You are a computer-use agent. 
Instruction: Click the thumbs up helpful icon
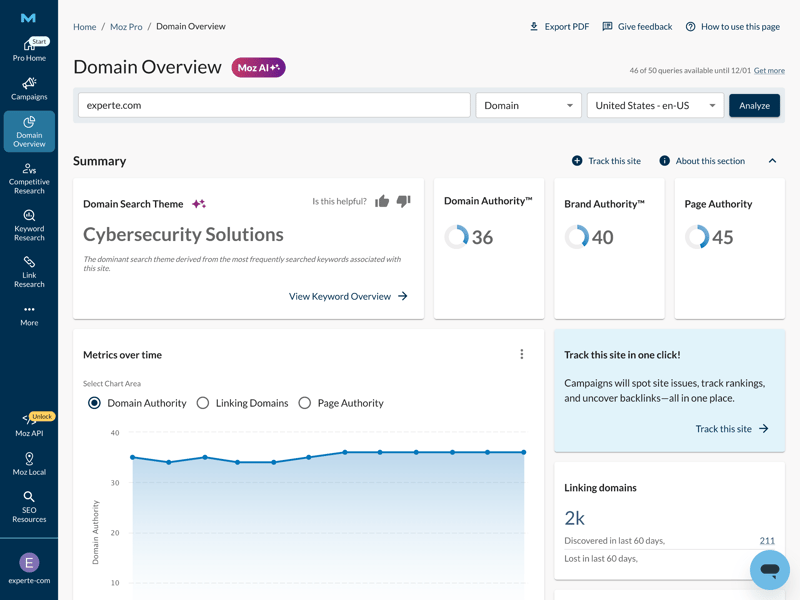point(382,201)
